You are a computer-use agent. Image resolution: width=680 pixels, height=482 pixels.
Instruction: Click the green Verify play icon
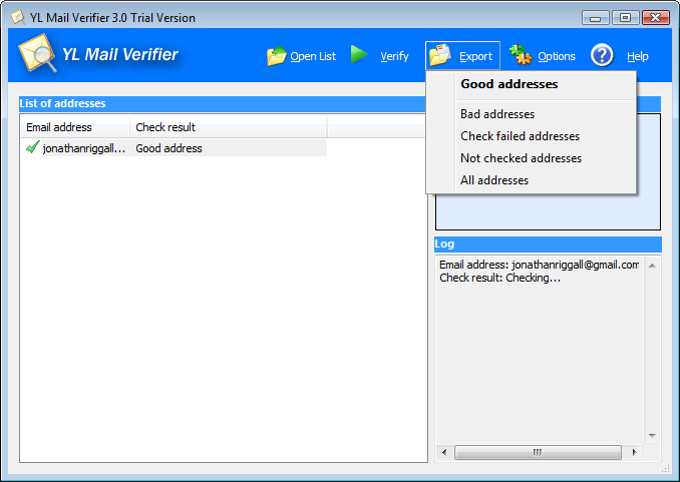click(359, 55)
